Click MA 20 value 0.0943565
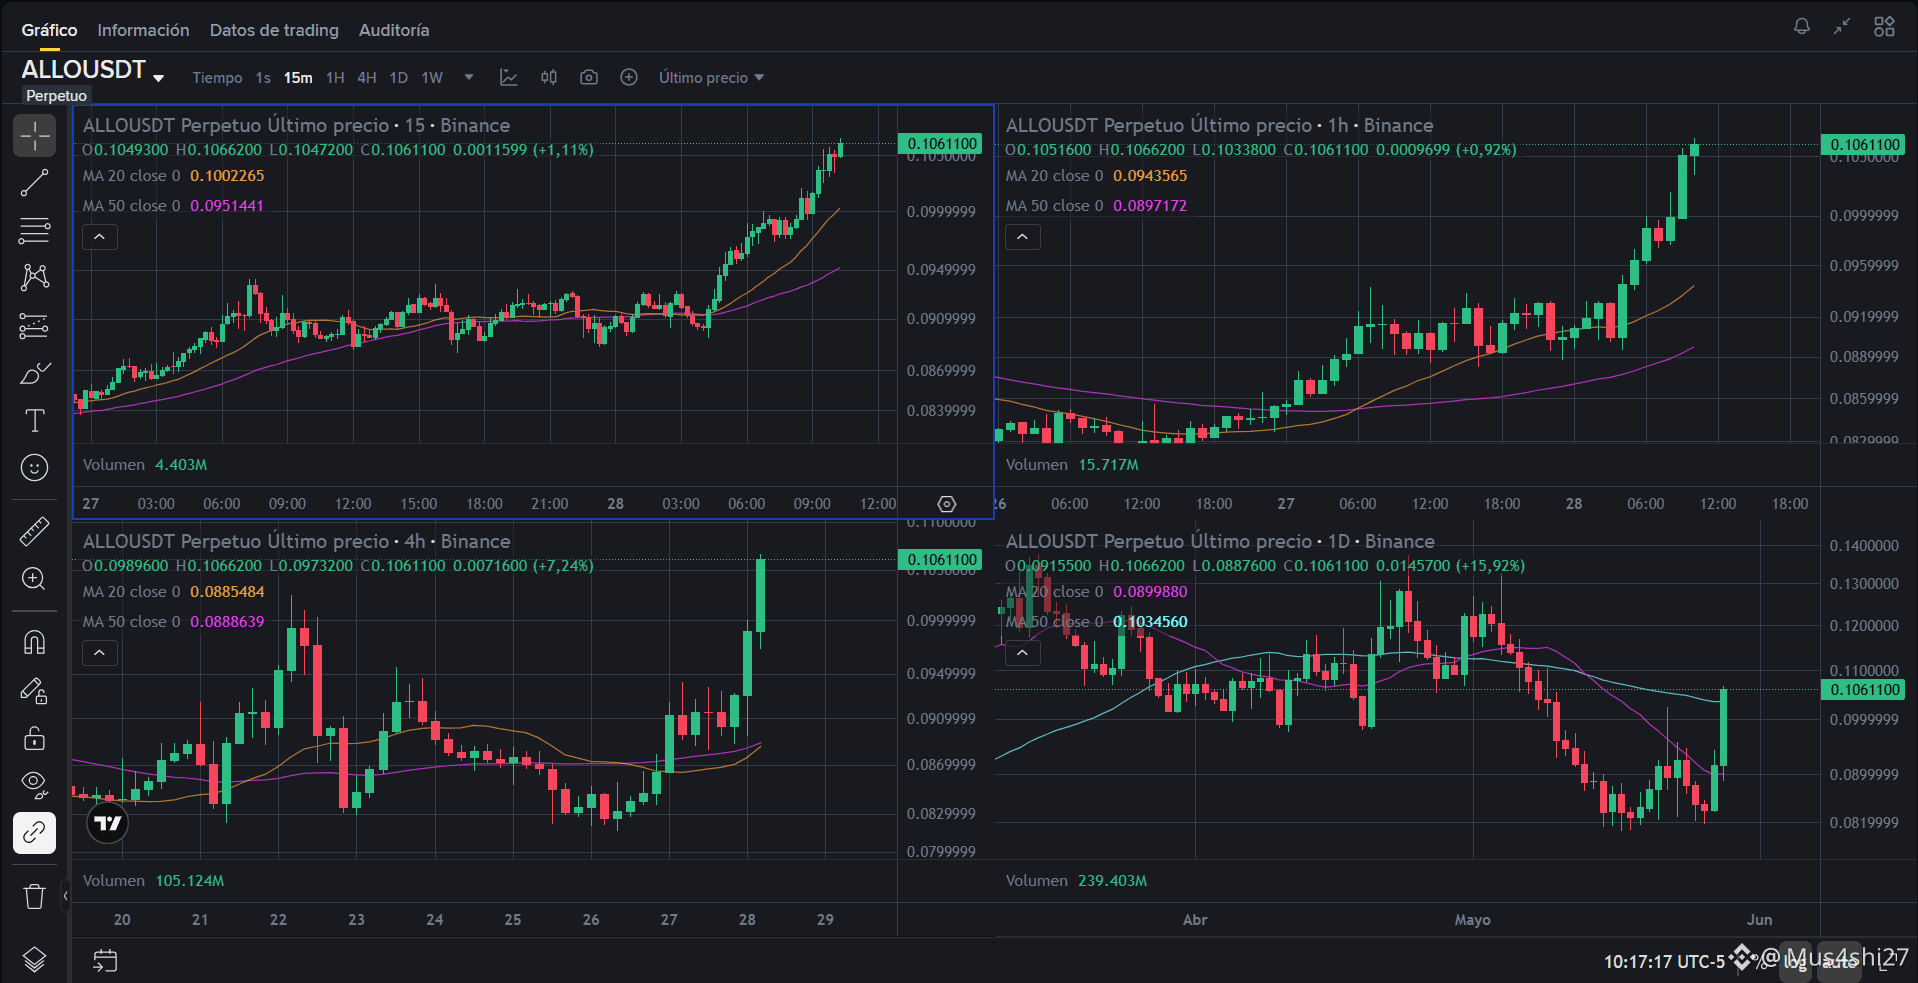The height and width of the screenshot is (983, 1918). pyautogui.click(x=1150, y=175)
